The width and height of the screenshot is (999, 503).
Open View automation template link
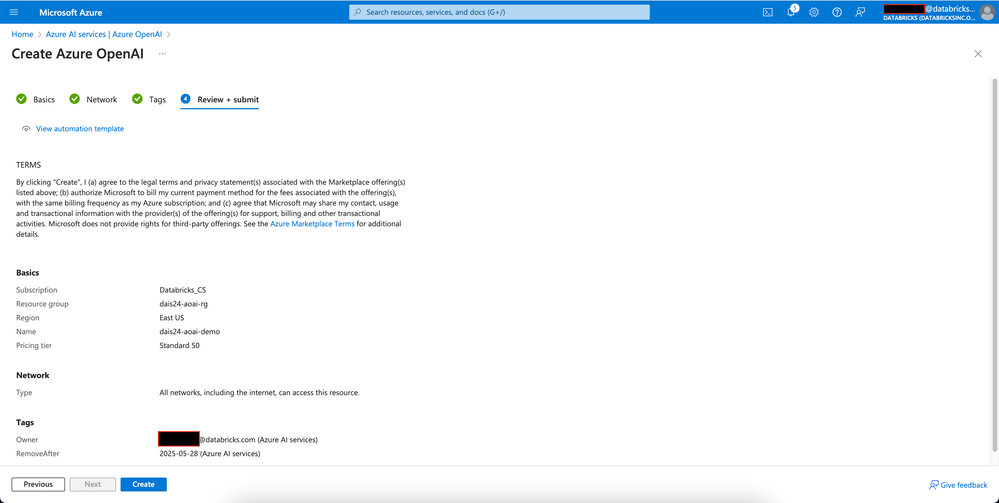pyautogui.click(x=80, y=129)
